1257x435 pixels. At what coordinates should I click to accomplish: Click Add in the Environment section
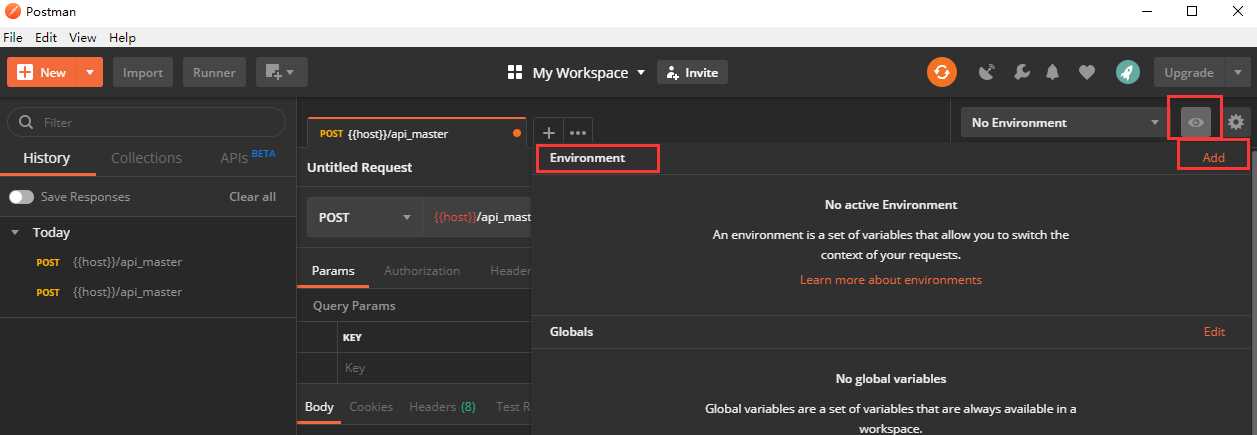(x=1213, y=158)
